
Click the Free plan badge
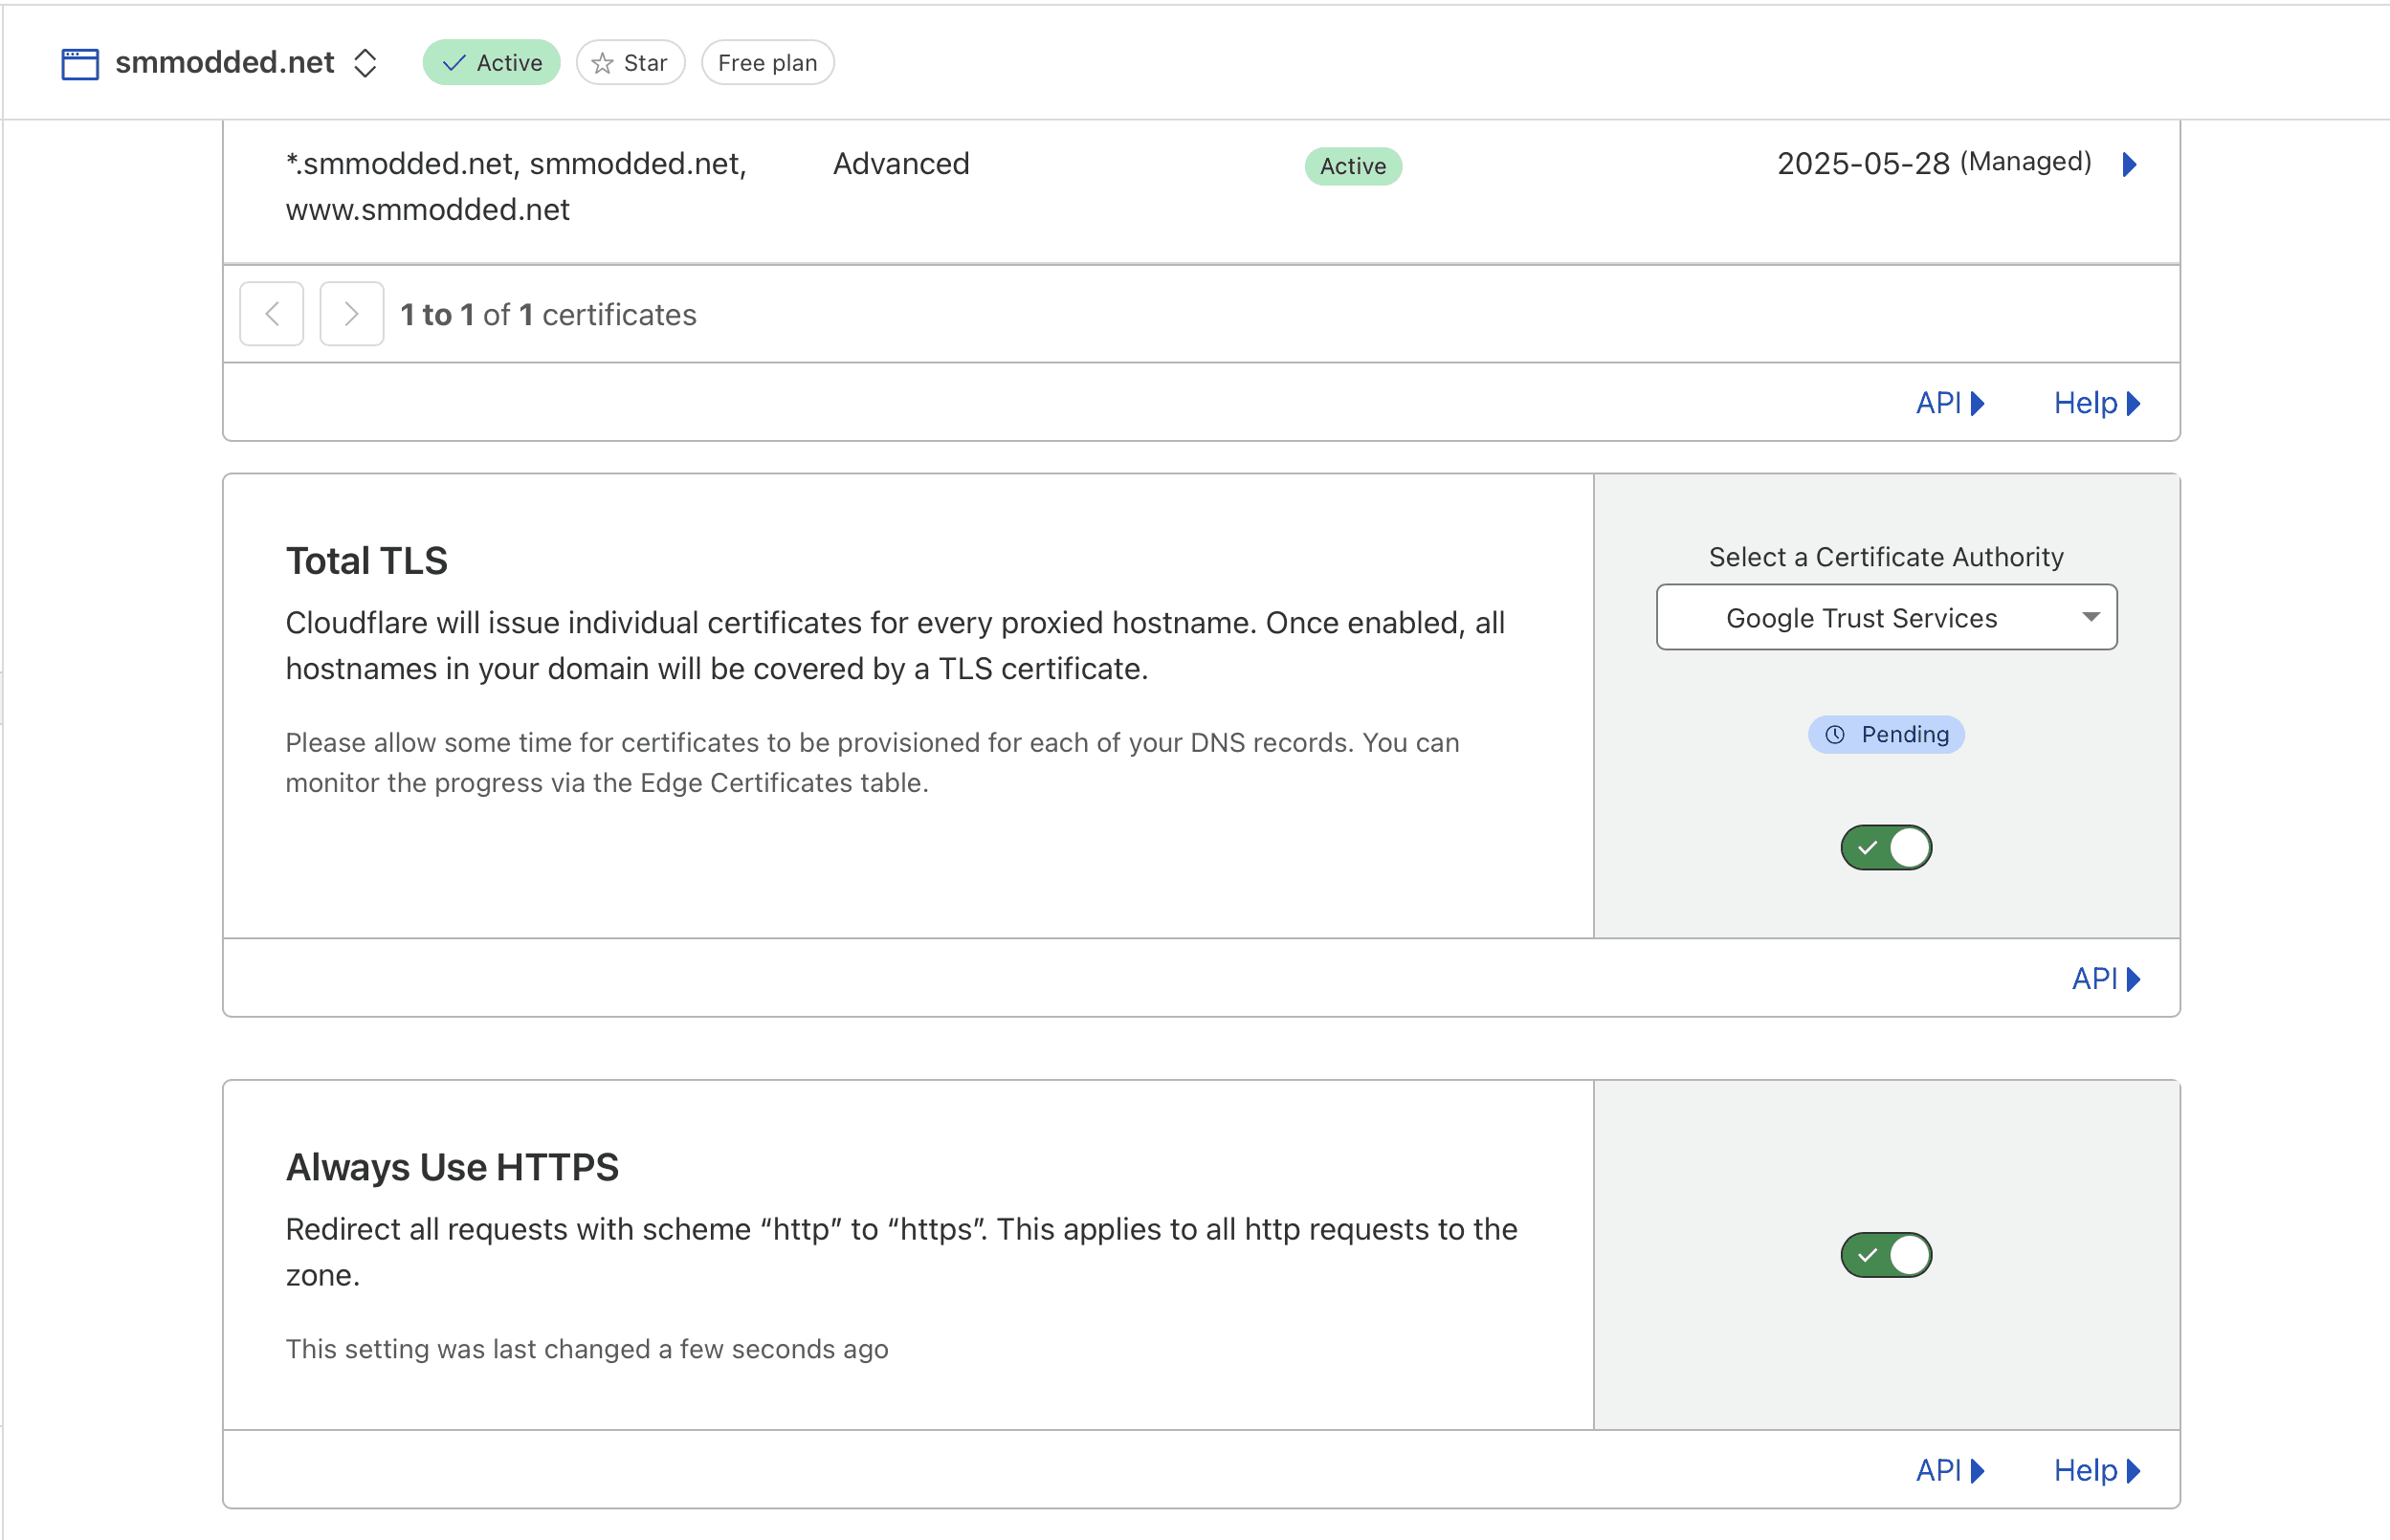coord(767,63)
